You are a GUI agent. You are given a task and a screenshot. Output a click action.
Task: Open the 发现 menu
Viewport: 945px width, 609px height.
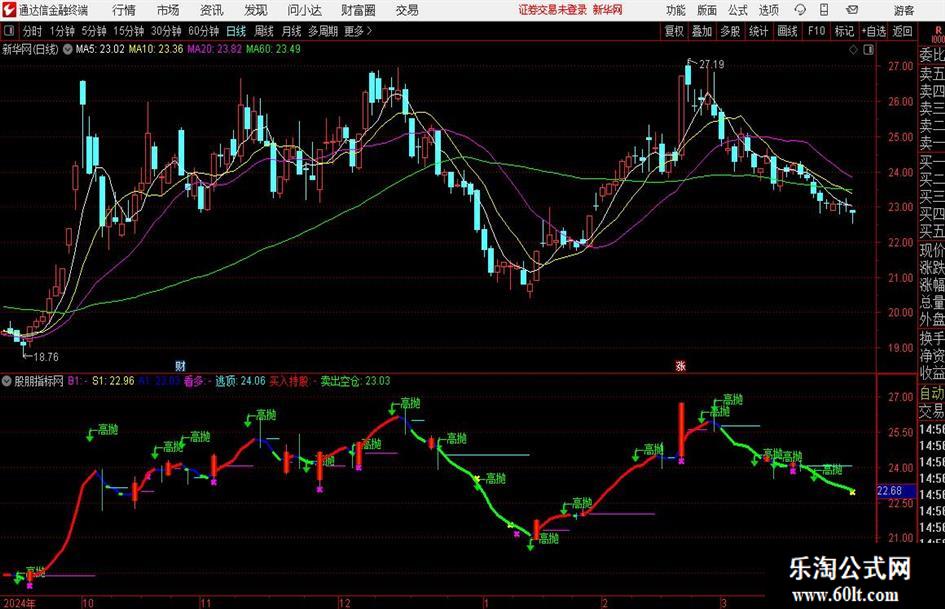256,10
